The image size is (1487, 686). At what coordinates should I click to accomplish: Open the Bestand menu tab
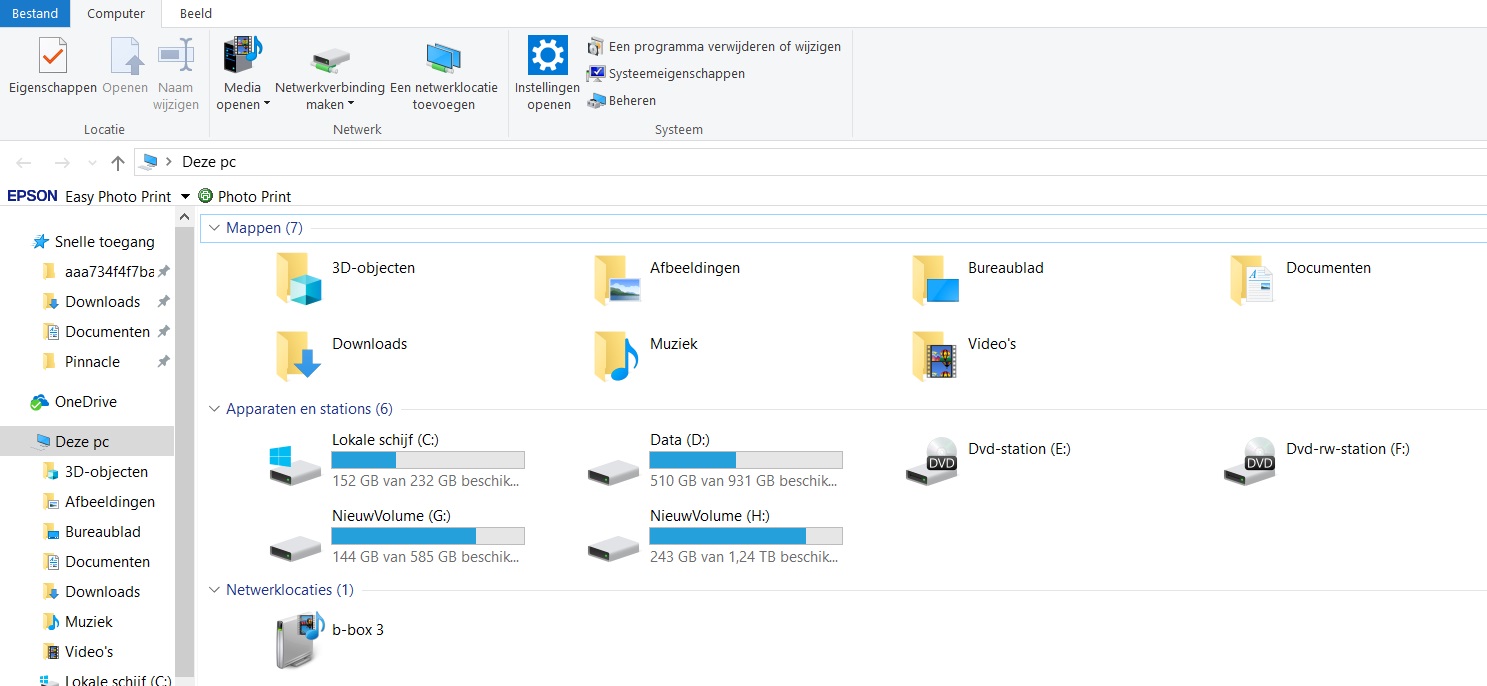tap(35, 14)
